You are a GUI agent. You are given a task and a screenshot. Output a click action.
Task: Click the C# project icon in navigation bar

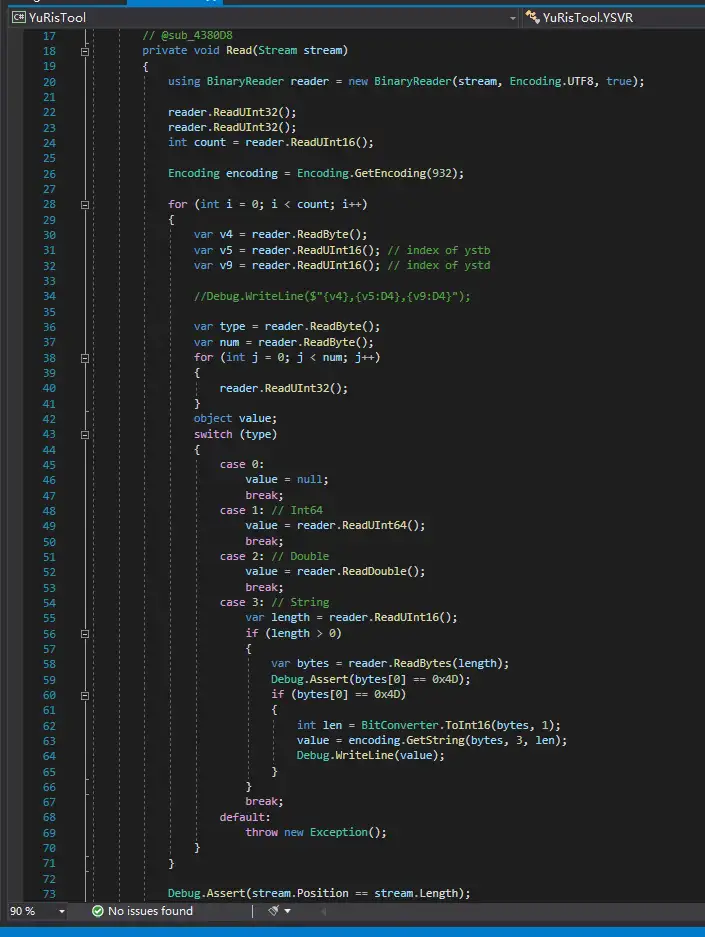coord(18,17)
